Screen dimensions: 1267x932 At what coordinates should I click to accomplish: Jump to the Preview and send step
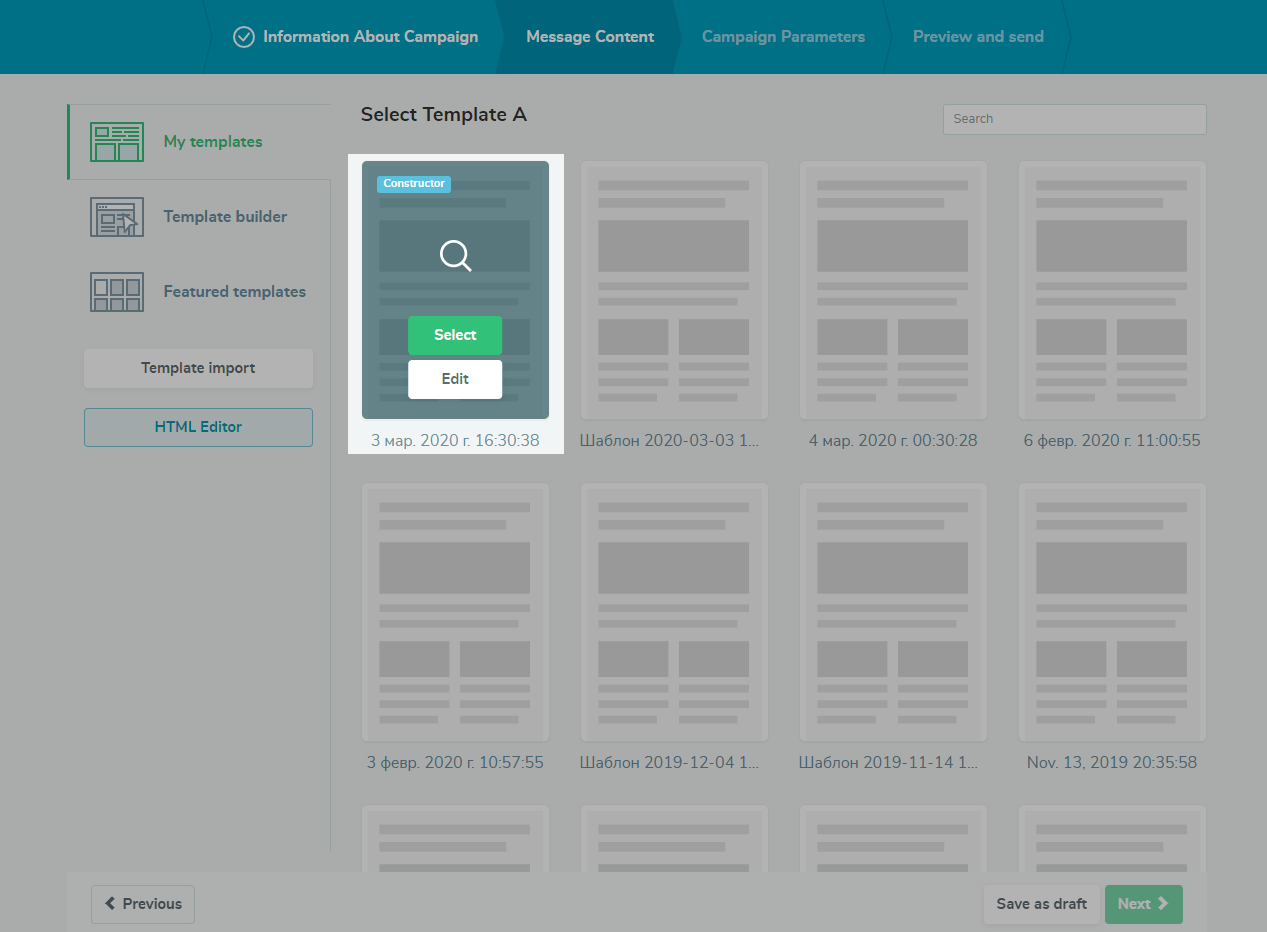coord(978,37)
